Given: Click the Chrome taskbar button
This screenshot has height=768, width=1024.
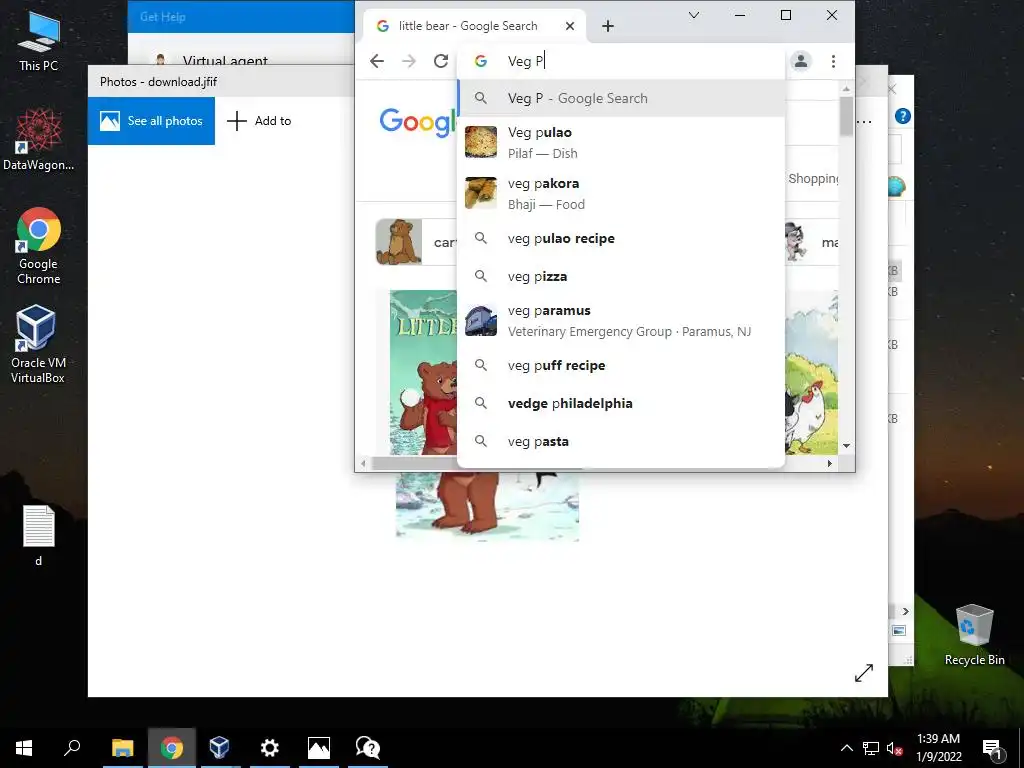Looking at the screenshot, I should (172, 748).
